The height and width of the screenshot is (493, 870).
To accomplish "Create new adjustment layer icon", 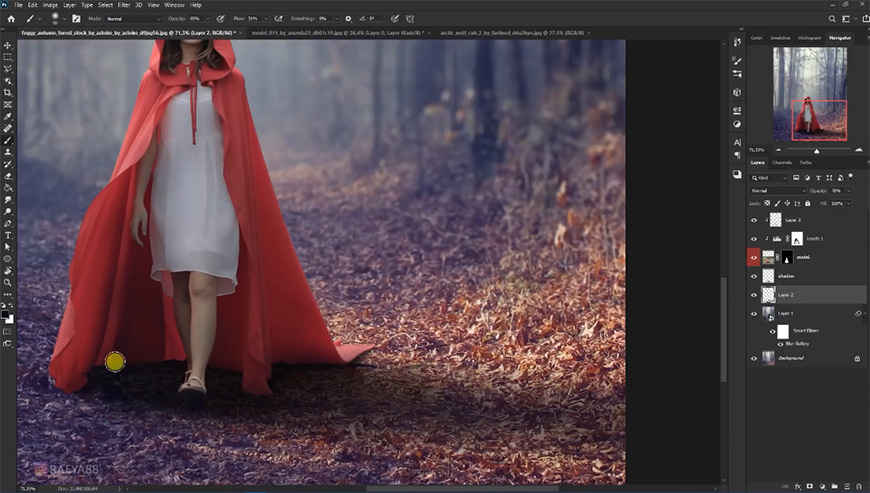I will coord(822,486).
